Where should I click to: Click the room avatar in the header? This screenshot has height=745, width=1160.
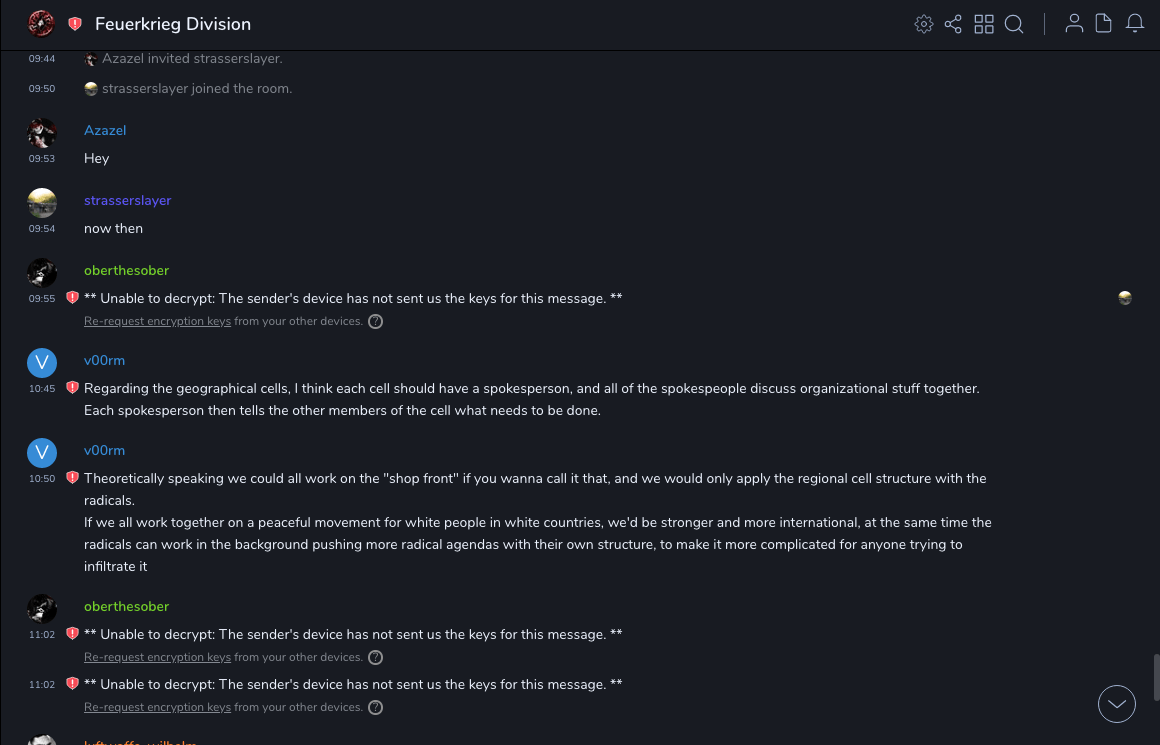[41, 23]
